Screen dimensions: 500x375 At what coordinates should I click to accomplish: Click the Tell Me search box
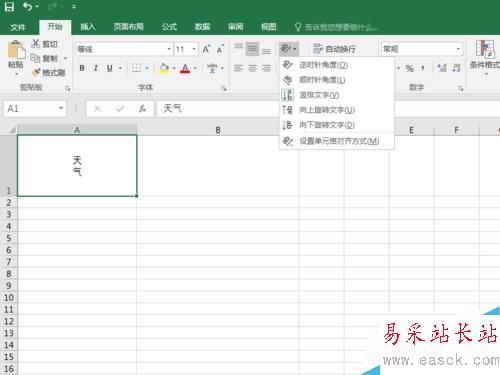pos(337,27)
